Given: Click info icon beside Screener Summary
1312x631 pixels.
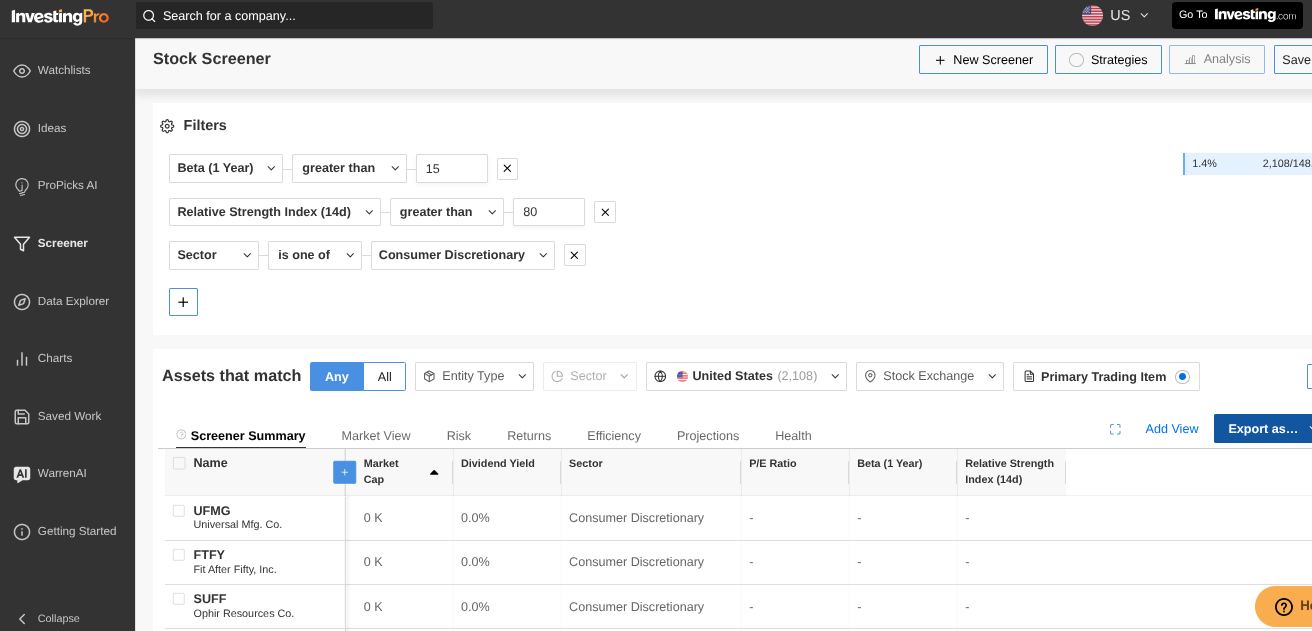Looking at the screenshot, I should tap(181, 435).
